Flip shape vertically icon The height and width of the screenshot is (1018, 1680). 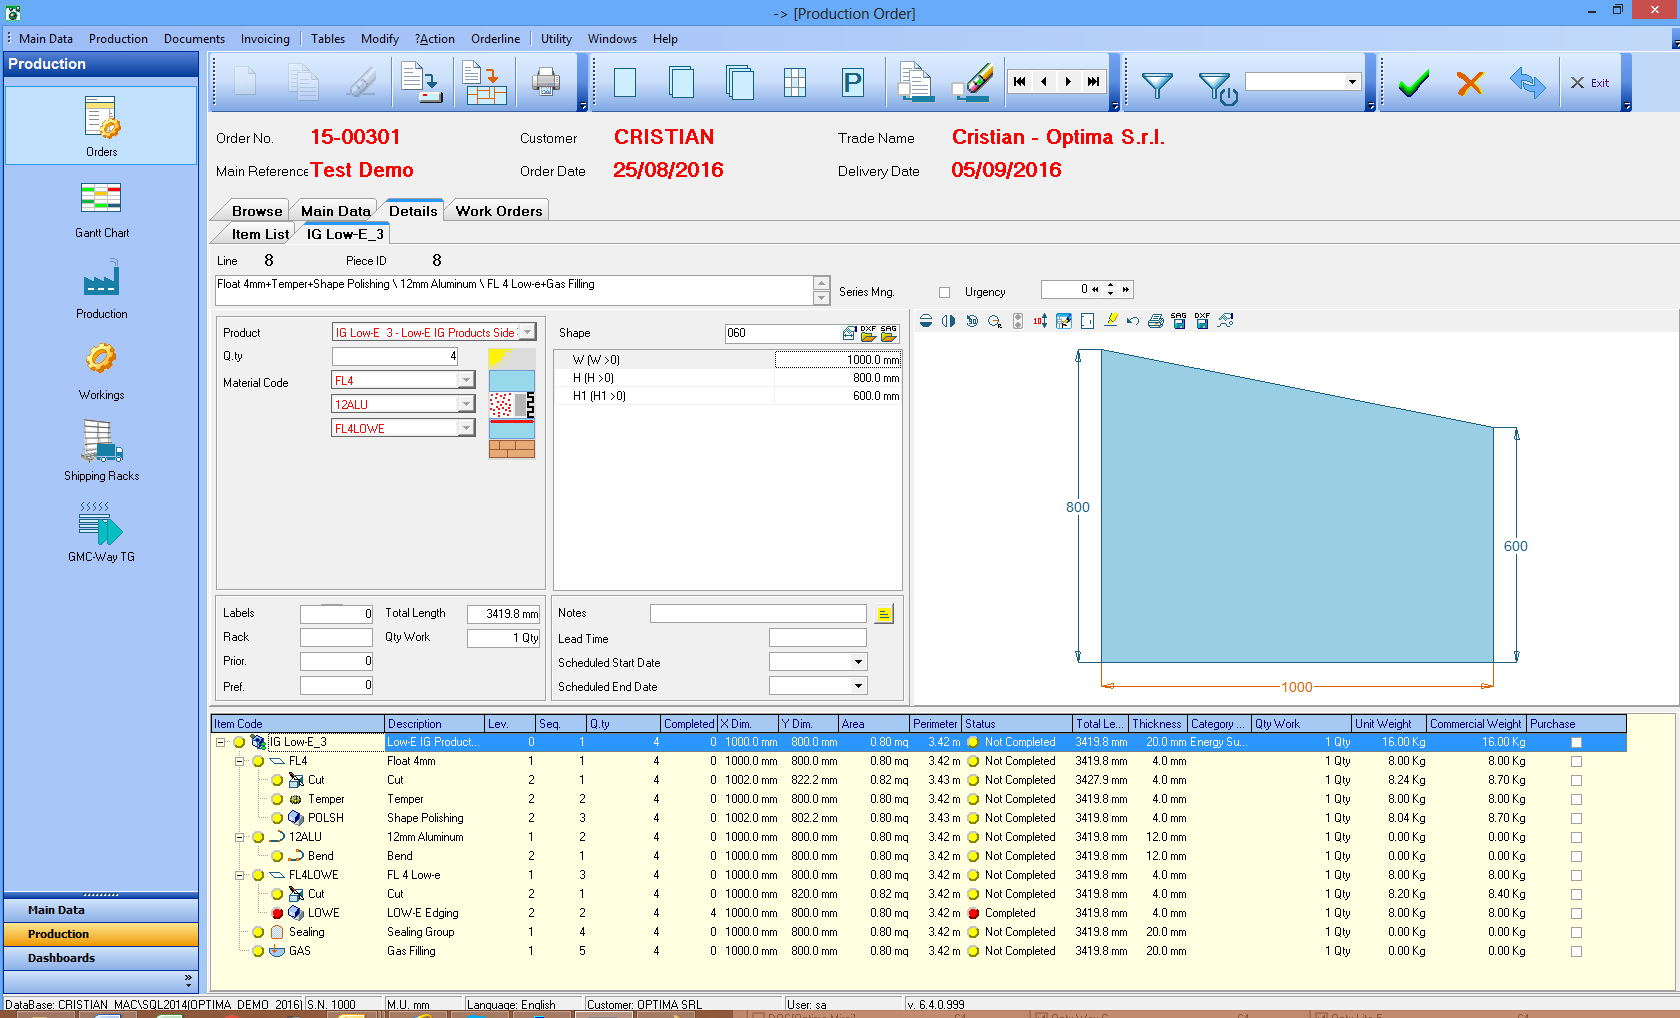point(926,321)
